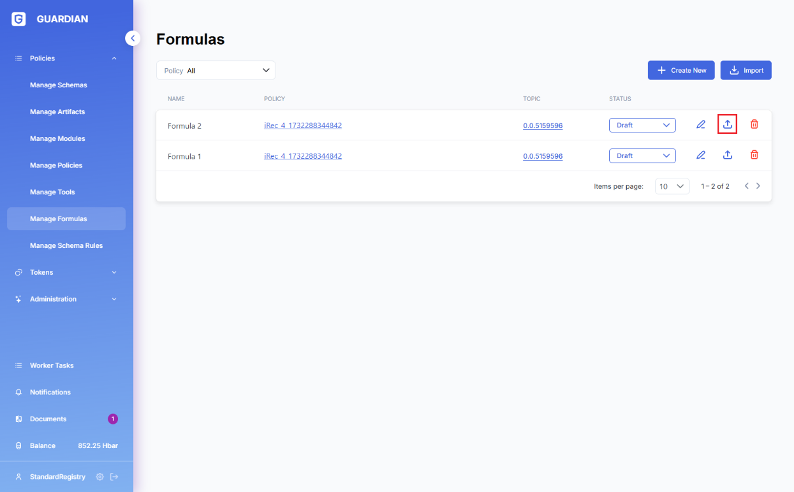The height and width of the screenshot is (492, 794).
Task: Collapse the sidebar with the arrow button
Action: (x=133, y=38)
